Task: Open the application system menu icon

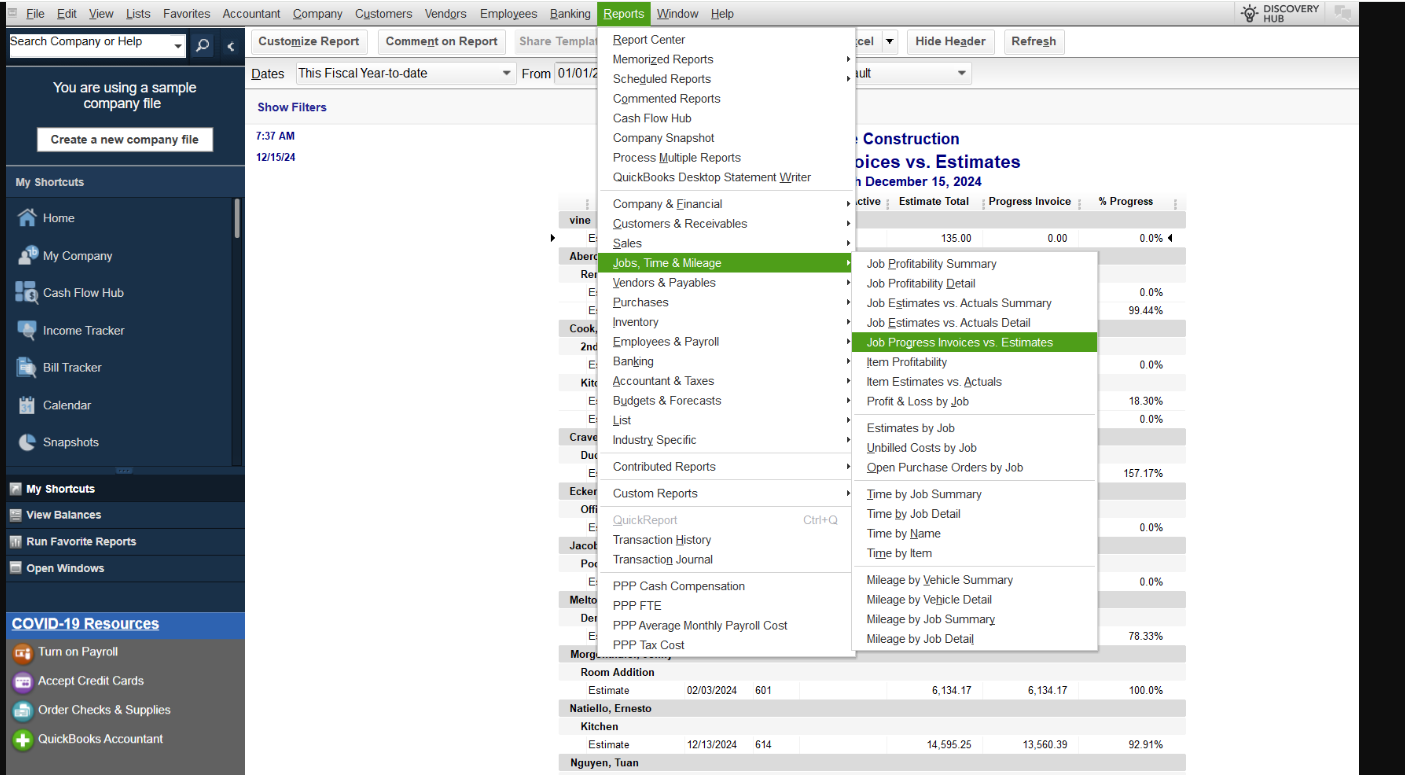Action: click(13, 13)
